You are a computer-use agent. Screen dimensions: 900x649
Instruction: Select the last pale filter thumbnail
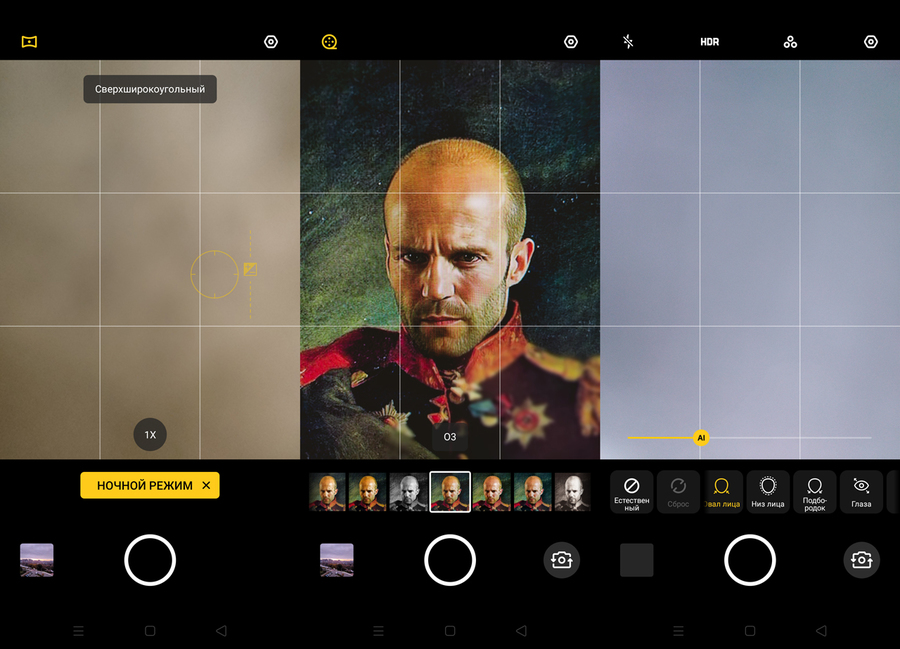pos(573,492)
